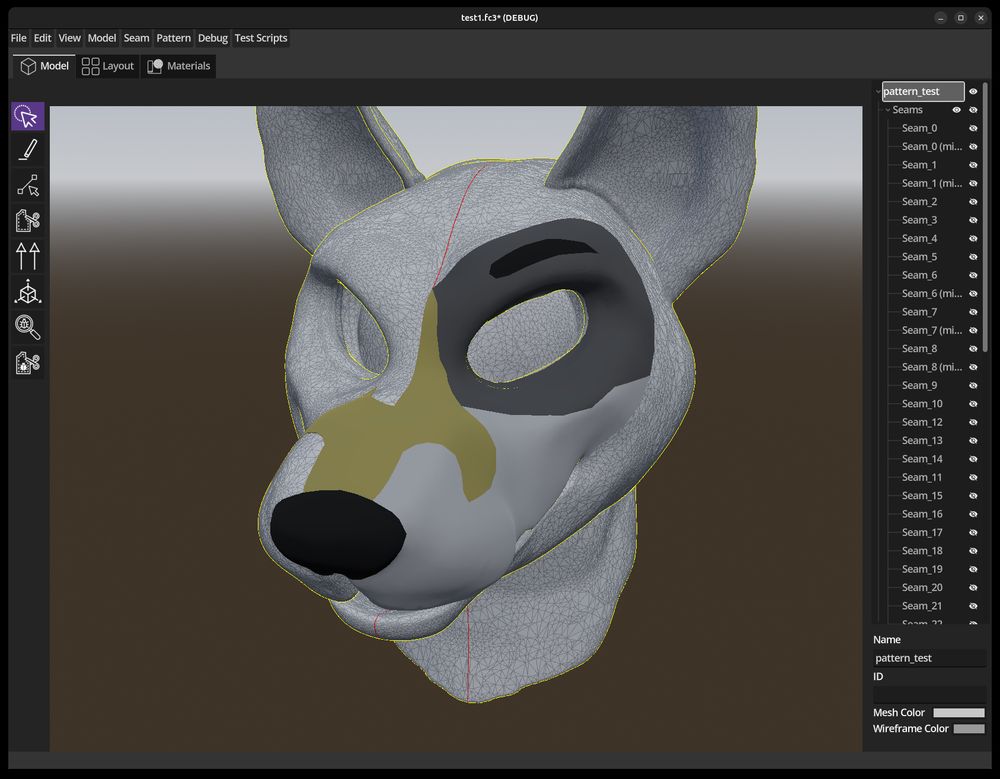Select Seam_6 in the seam list
1000x779 pixels.
click(x=919, y=275)
